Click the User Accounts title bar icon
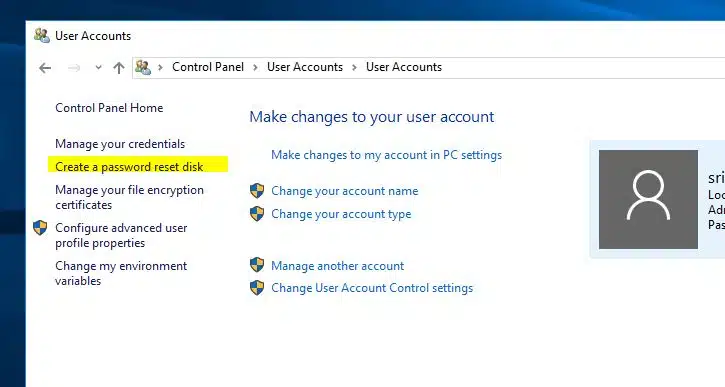 point(42,36)
